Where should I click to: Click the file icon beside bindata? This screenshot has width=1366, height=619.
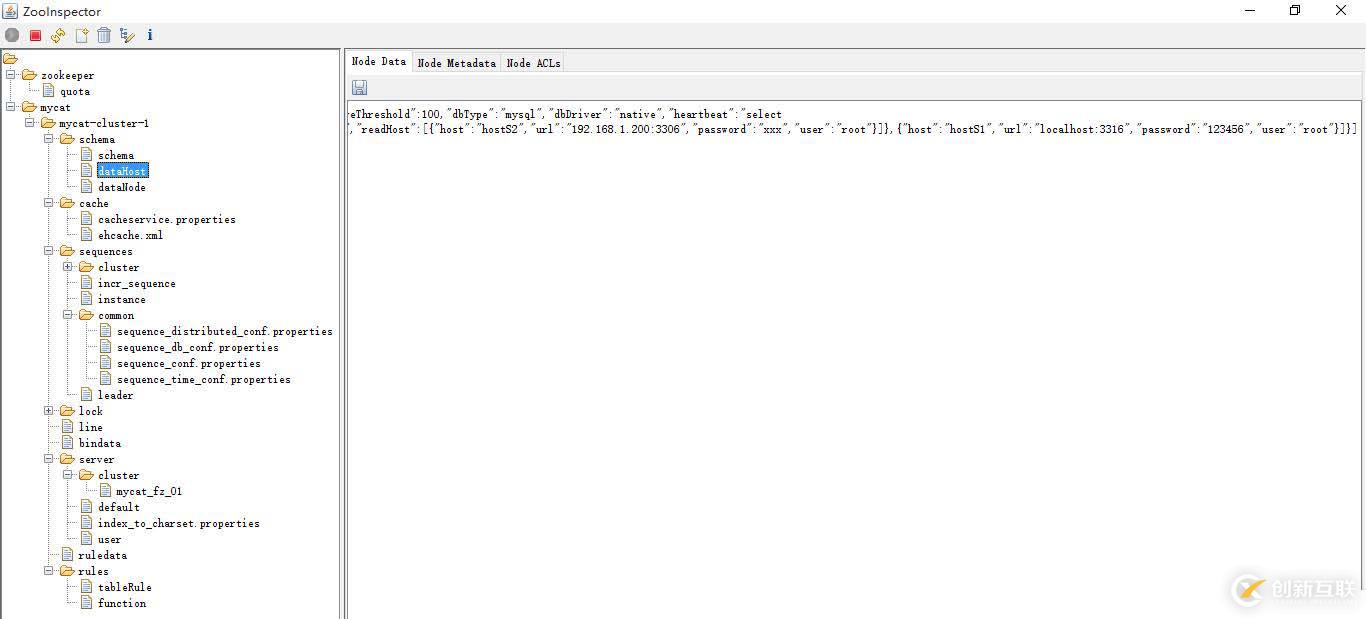point(68,443)
